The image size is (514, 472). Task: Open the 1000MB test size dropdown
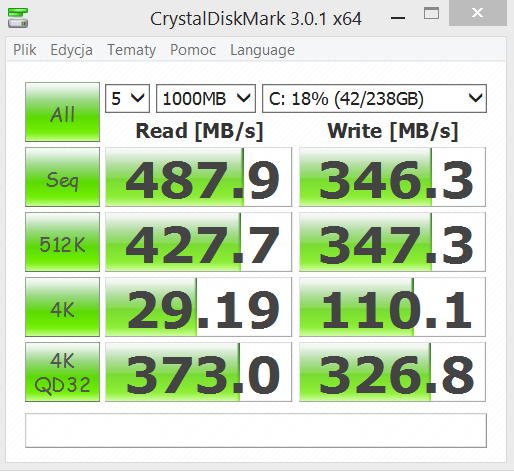[x=206, y=99]
